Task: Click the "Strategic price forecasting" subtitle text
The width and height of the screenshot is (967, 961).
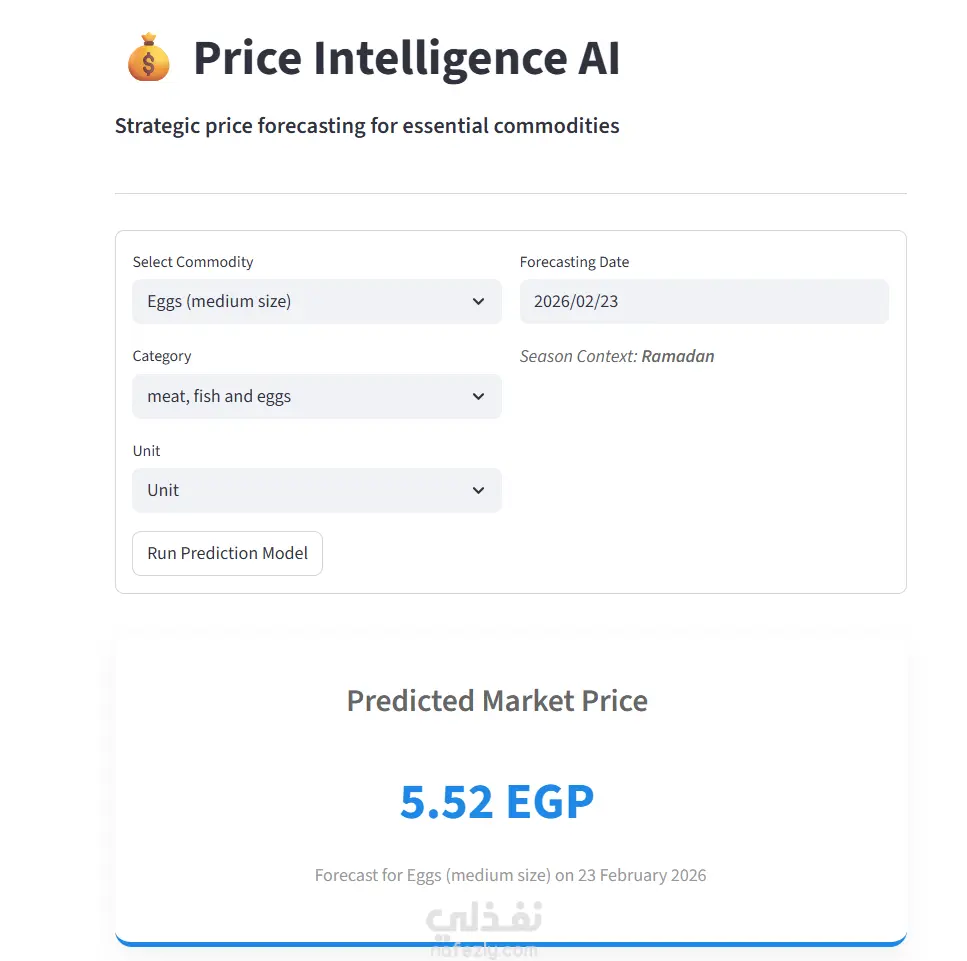Action: [367, 126]
